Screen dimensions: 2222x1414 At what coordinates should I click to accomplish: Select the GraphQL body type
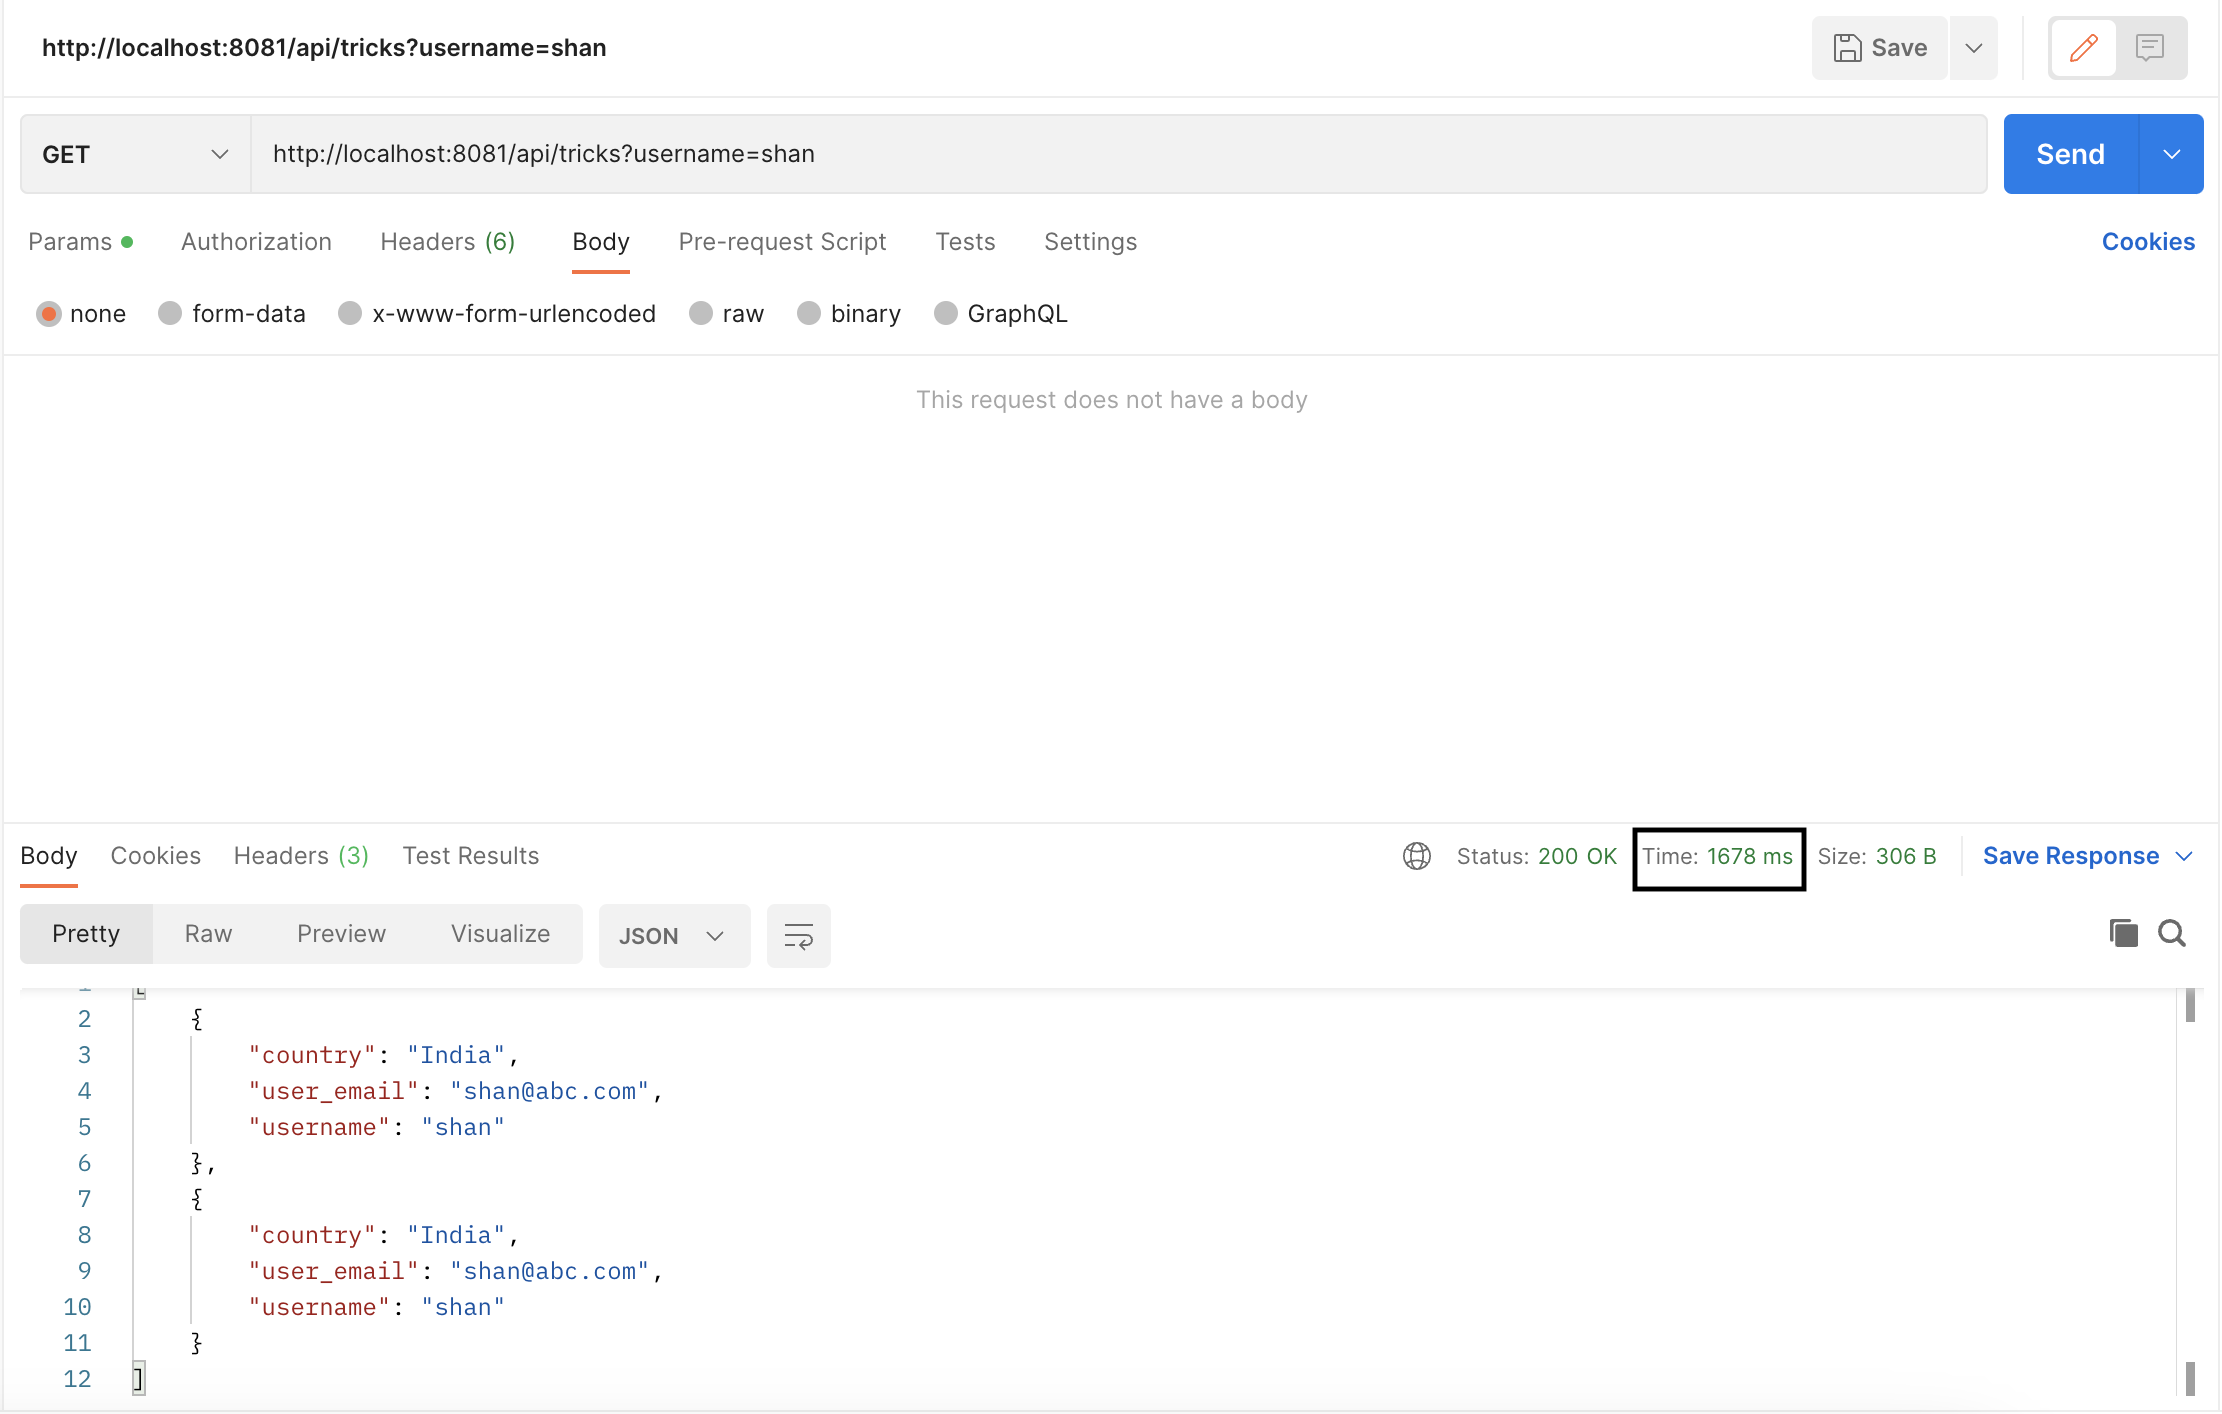[x=946, y=314]
